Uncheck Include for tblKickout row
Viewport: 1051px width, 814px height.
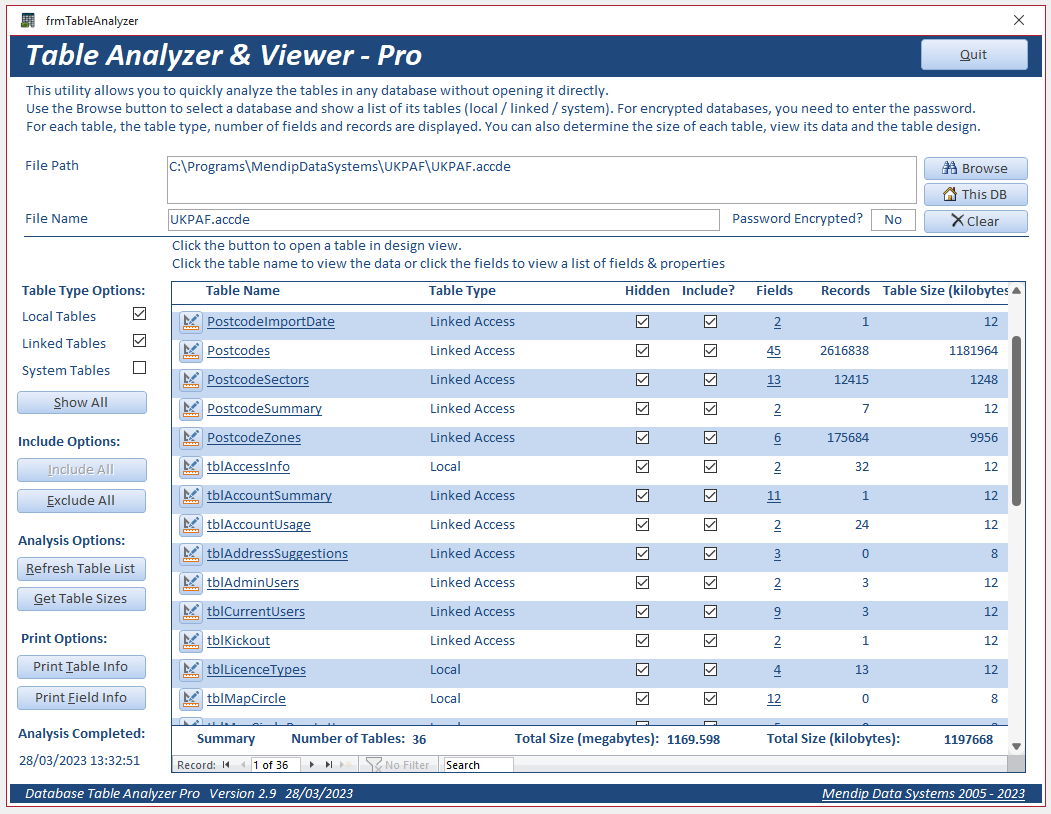(x=710, y=640)
